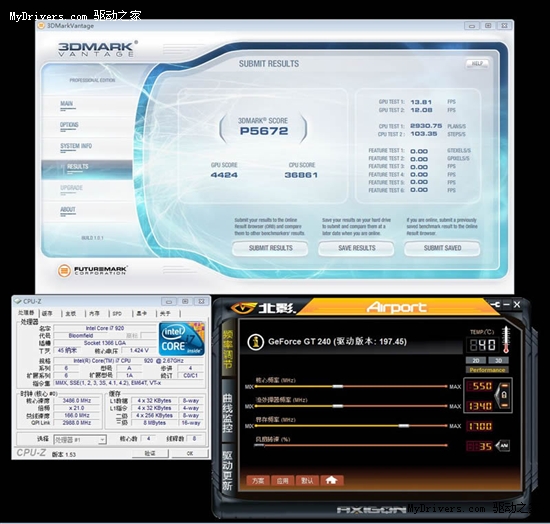Open the processor selection dropdown in CPU-Z

[x=80, y=440]
